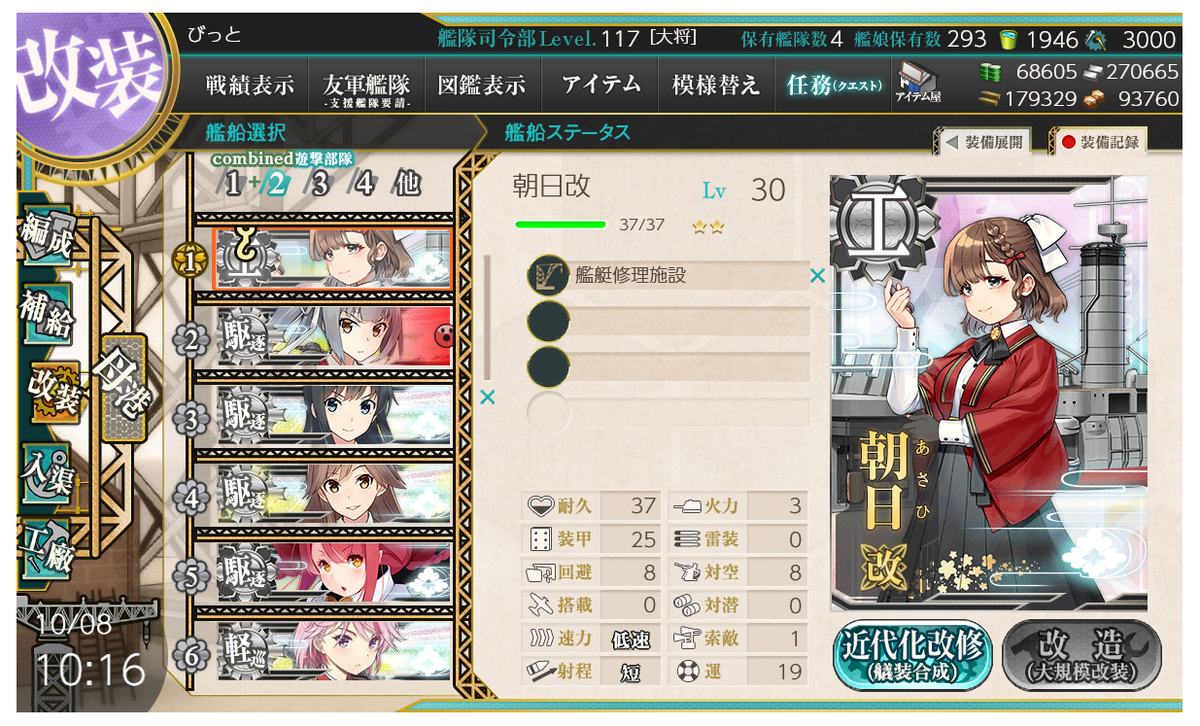This screenshot has width=1200, height=726.
Task: Select the second empty equipment slot
Action: tap(668, 366)
